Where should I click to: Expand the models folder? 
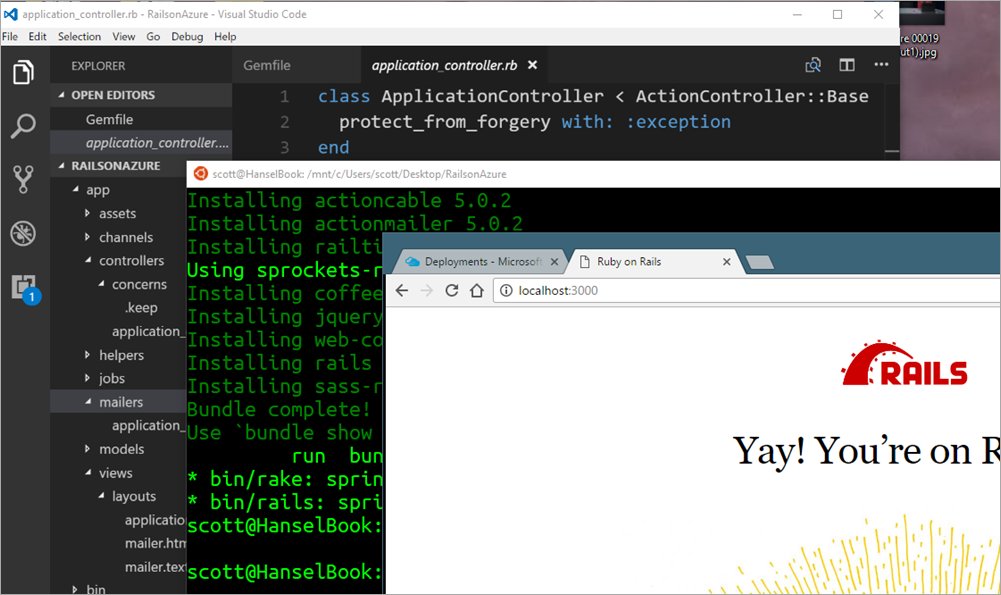[87, 449]
